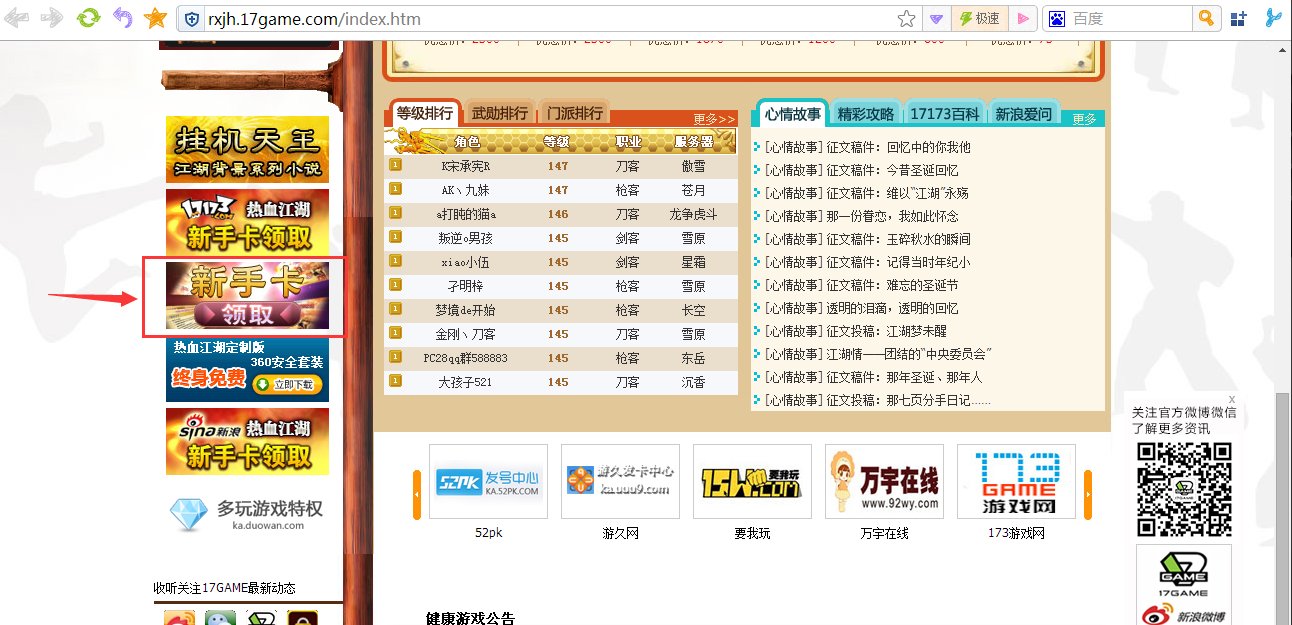Click the 360安全套装 立即下载 banner

[247, 368]
